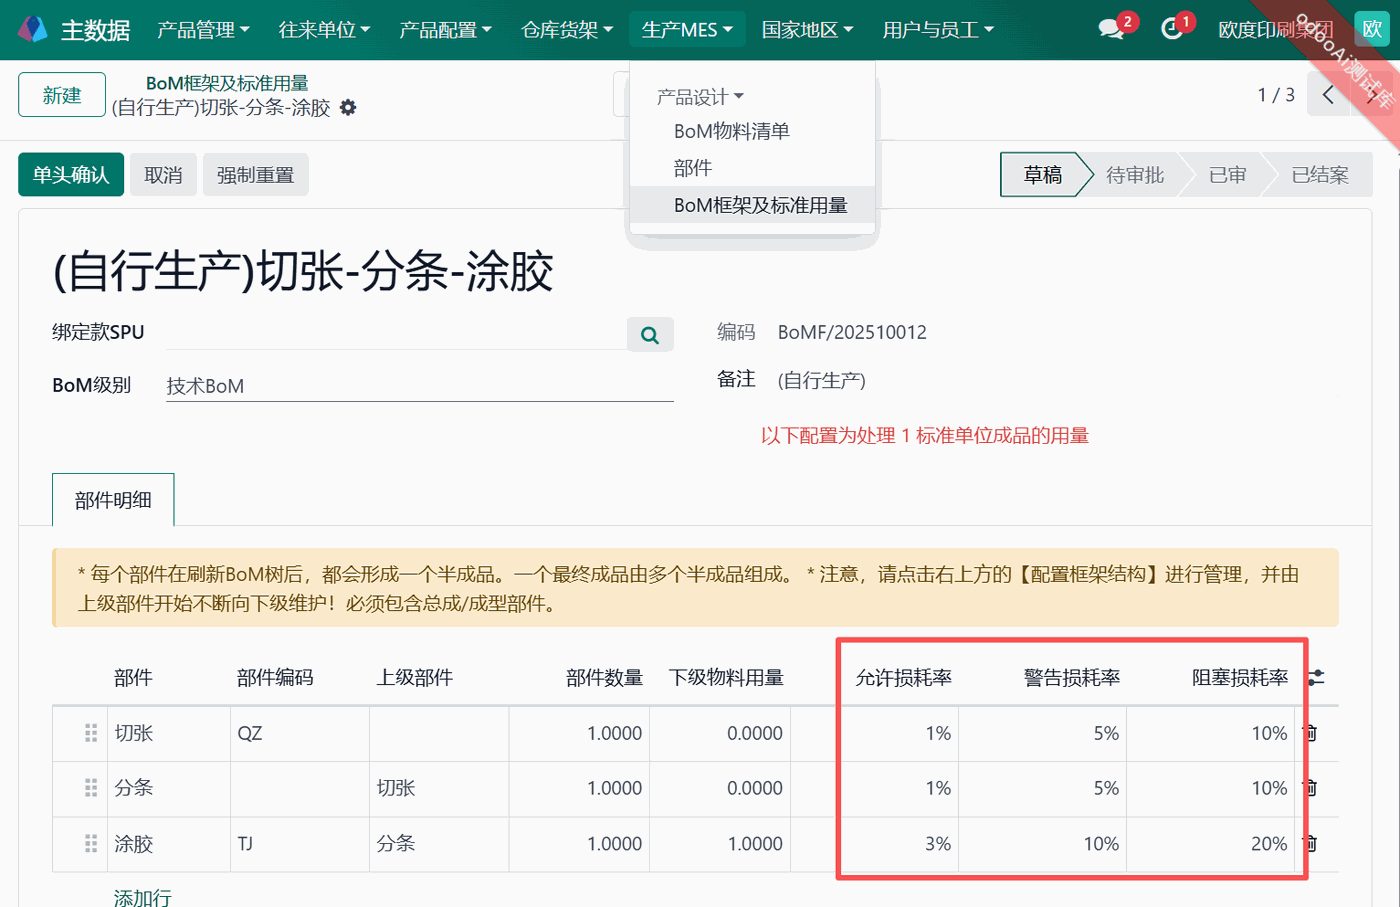Screen dimensions: 1400x907
Task: Click the magnifier to search 绑定款SPU
Action: (x=649, y=334)
